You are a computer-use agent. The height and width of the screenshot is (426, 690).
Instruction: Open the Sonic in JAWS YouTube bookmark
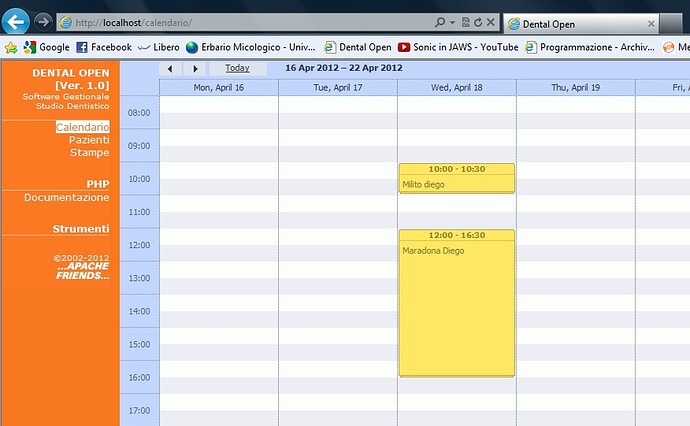(x=458, y=47)
